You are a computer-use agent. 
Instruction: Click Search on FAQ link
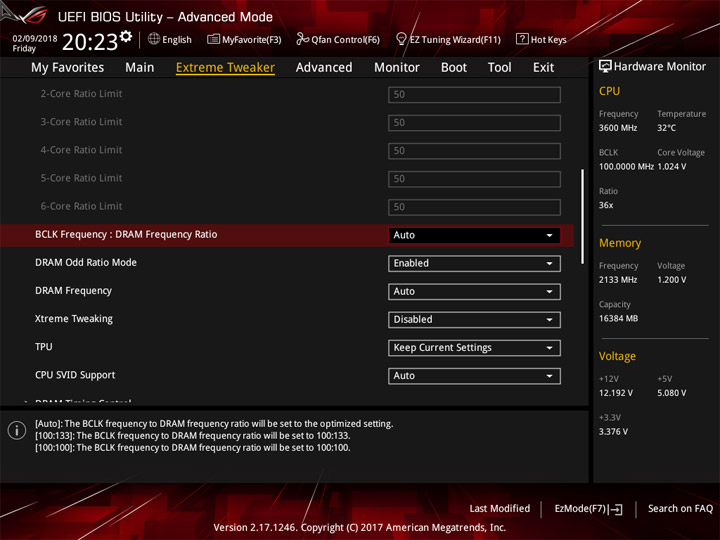(681, 509)
